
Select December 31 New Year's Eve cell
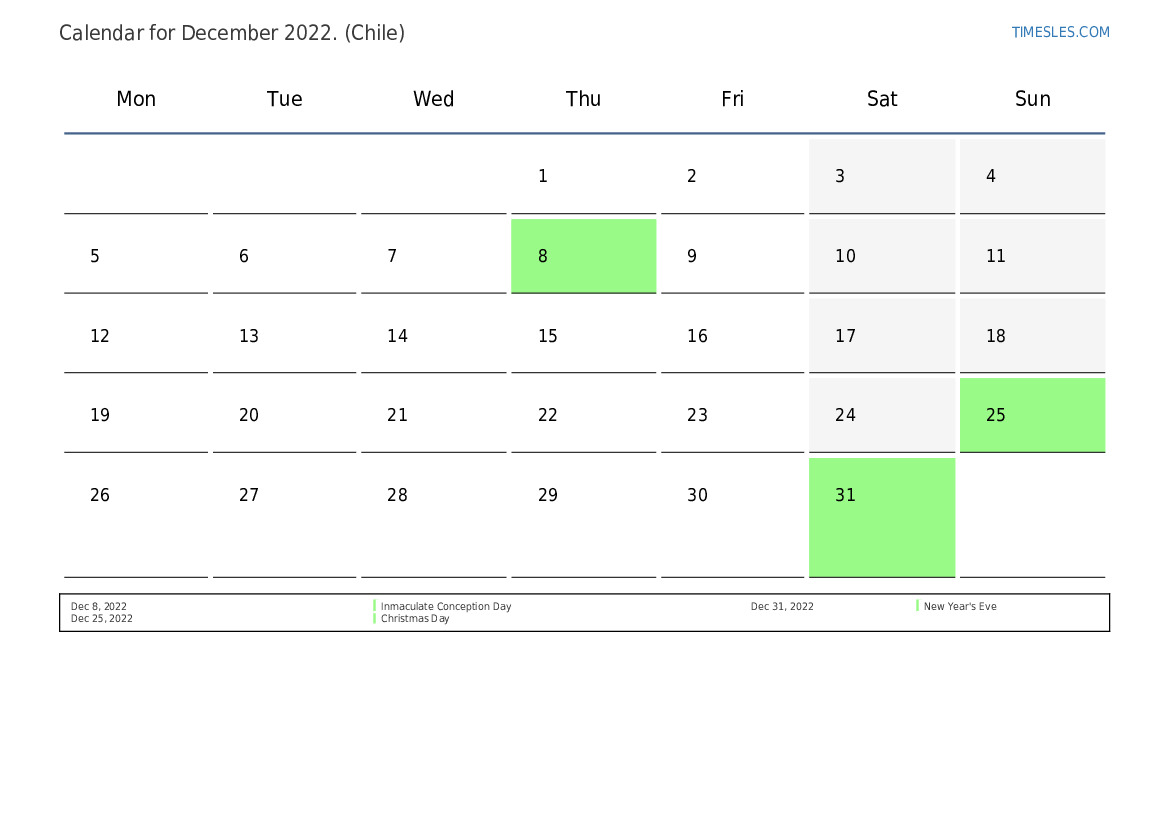881,516
